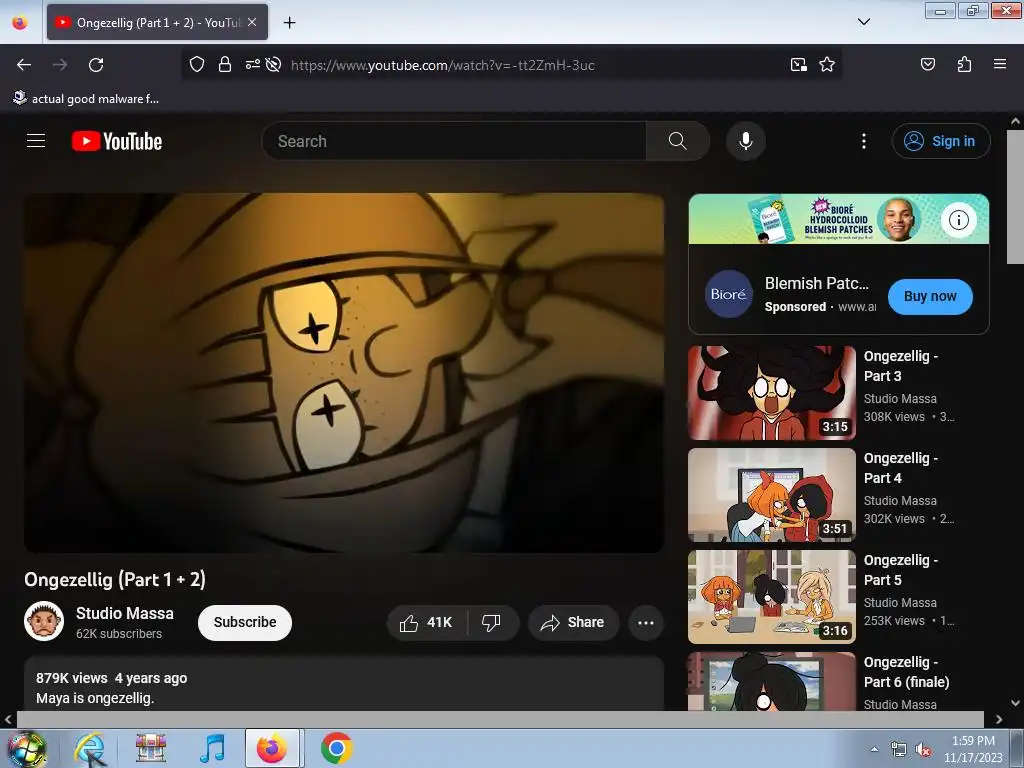Go back with the browser back arrow

(24, 65)
